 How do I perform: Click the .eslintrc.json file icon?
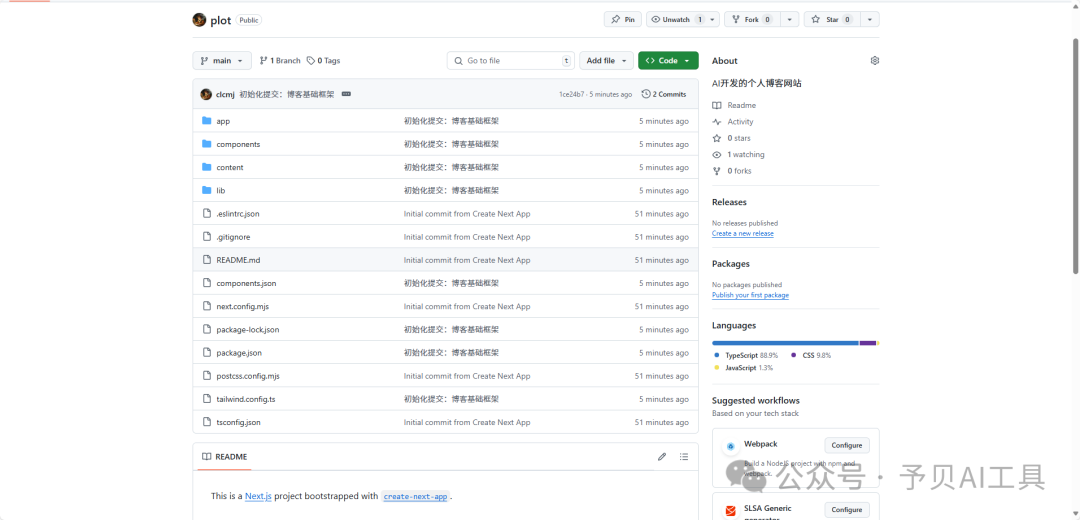(x=207, y=214)
